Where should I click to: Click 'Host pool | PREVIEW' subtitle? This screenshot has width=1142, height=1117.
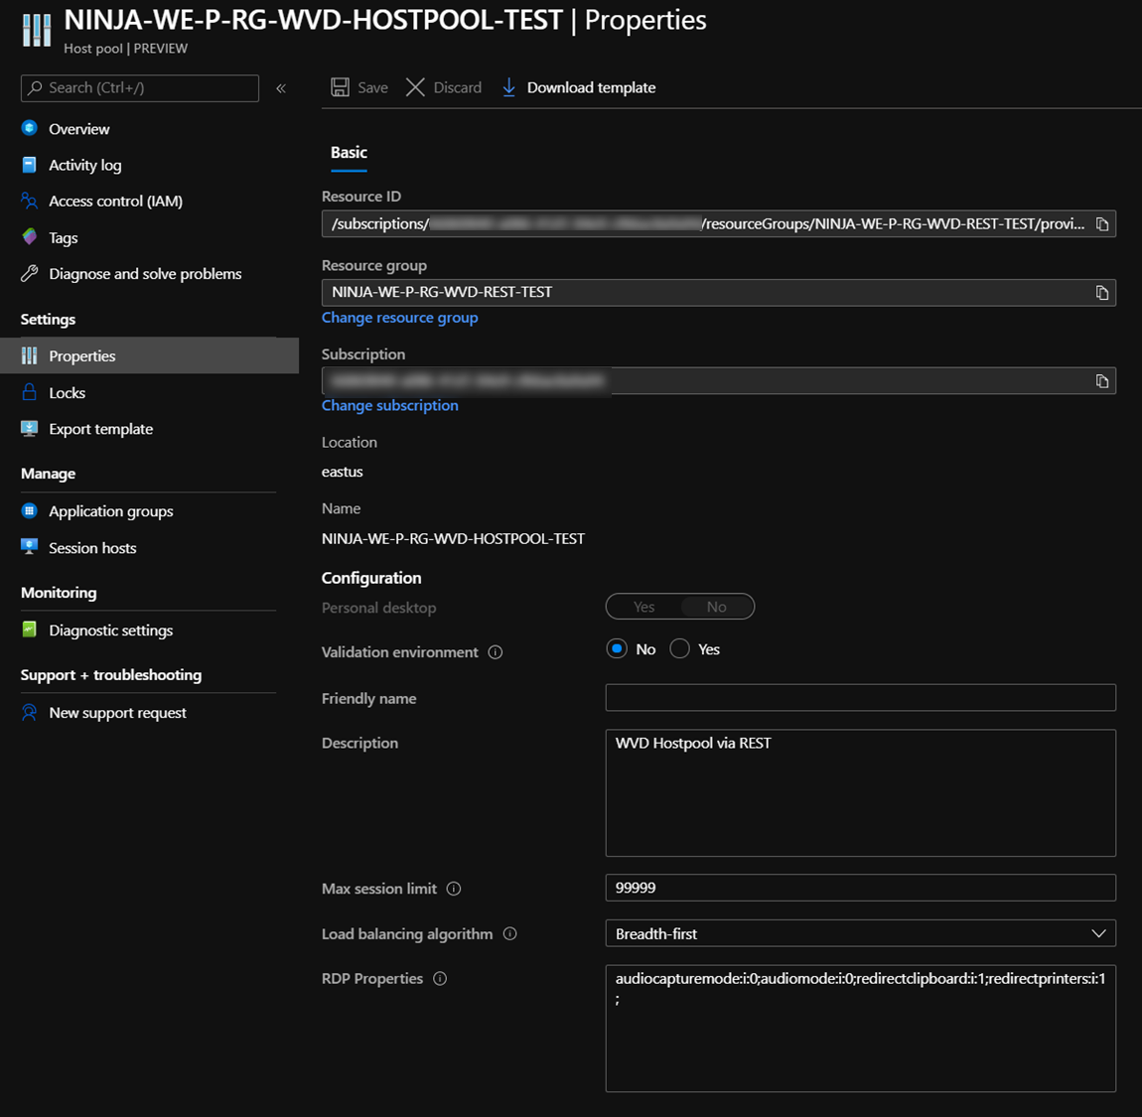coord(125,49)
